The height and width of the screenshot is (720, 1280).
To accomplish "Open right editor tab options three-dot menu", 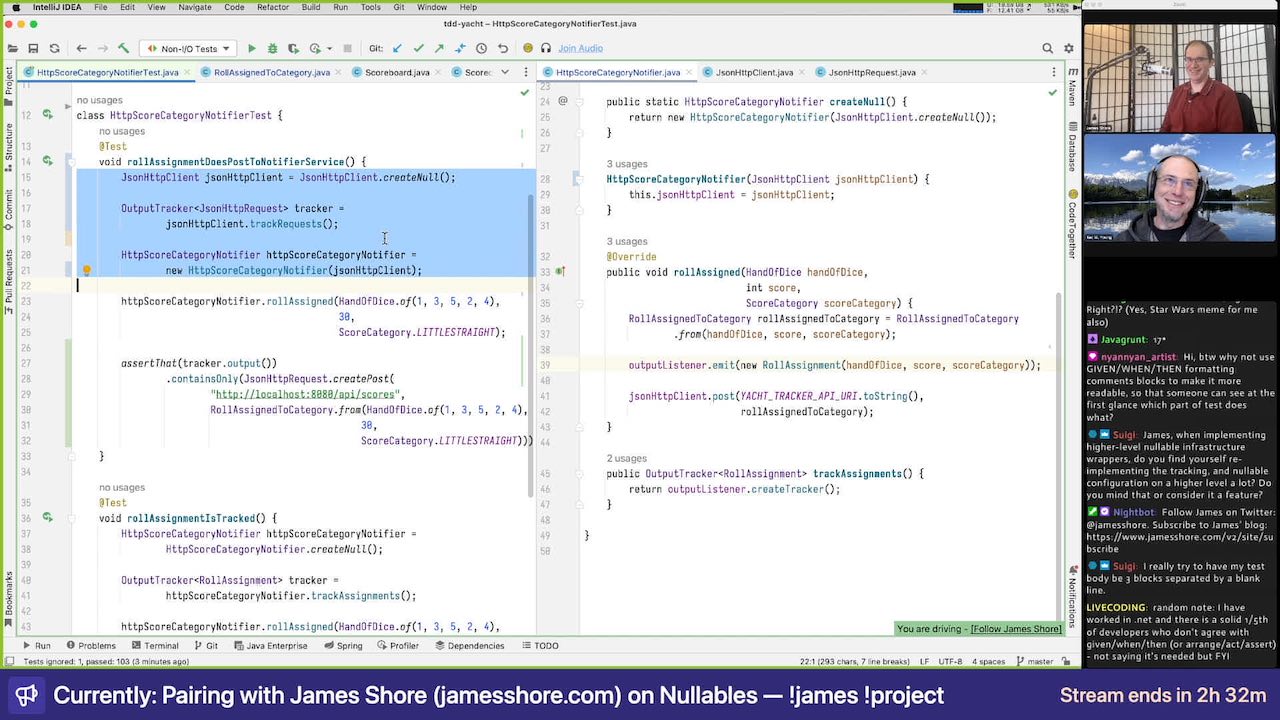I will coord(1053,72).
